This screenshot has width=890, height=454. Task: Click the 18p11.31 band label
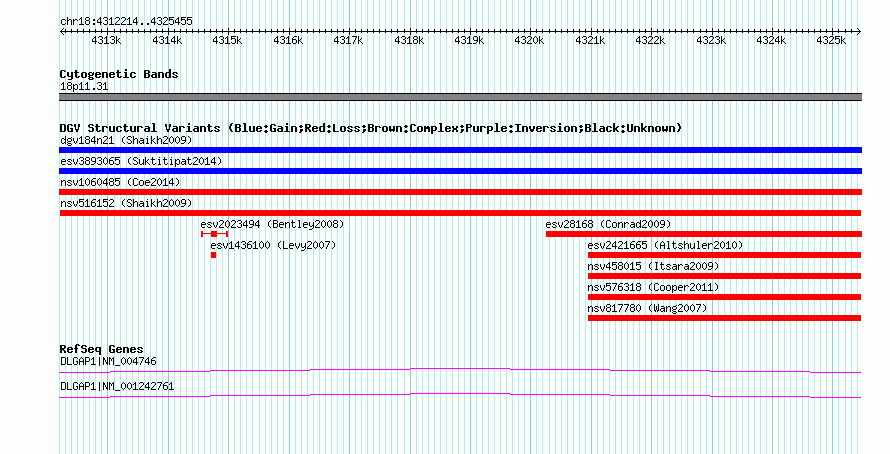coord(84,87)
